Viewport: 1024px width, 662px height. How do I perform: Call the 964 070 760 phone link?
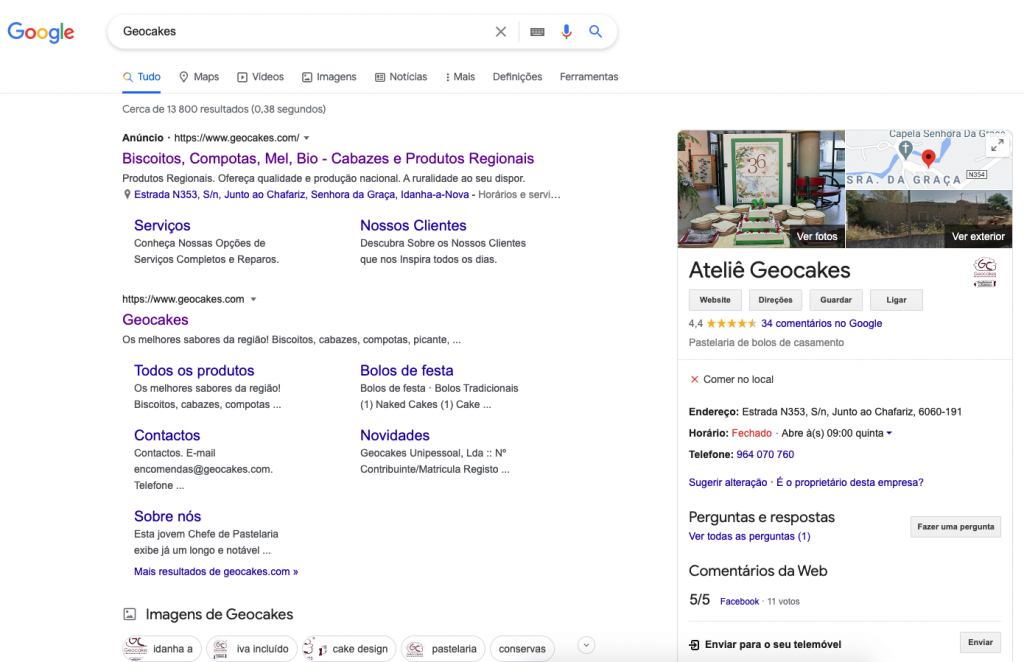[765, 455]
